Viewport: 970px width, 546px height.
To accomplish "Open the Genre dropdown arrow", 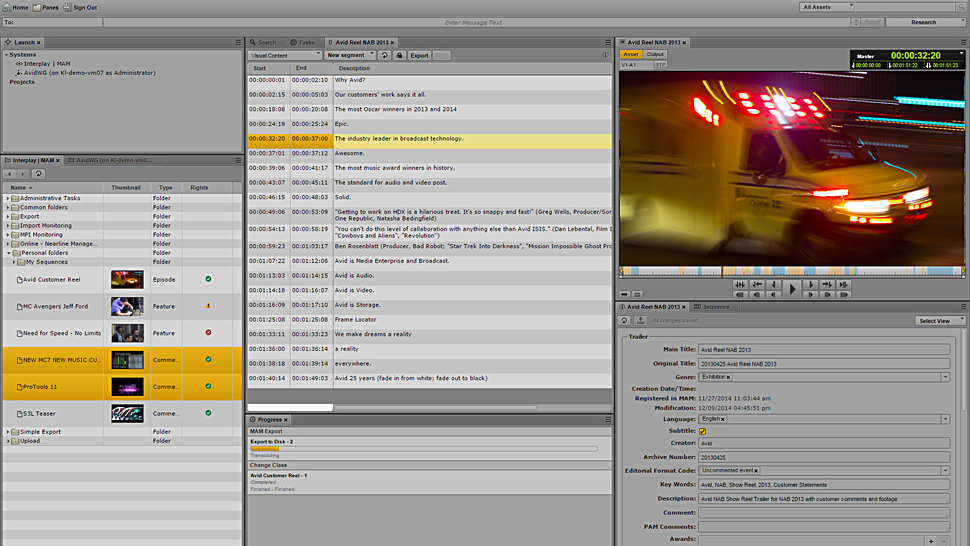I will tap(945, 377).
